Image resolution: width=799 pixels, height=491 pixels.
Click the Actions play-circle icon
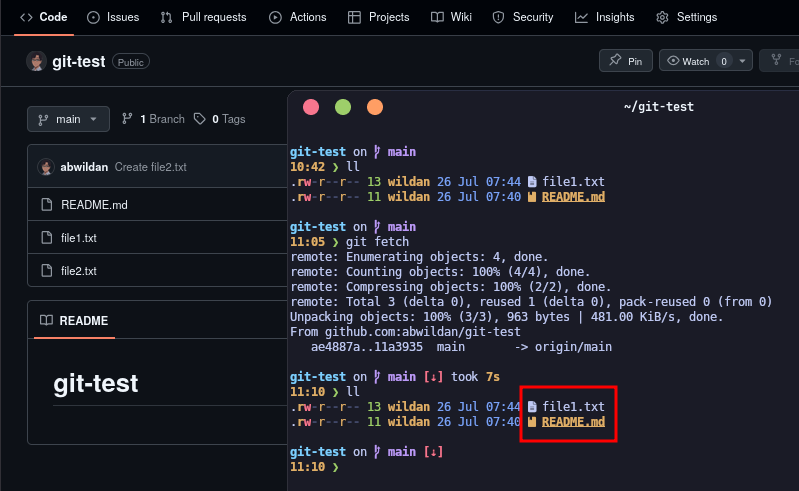click(275, 18)
